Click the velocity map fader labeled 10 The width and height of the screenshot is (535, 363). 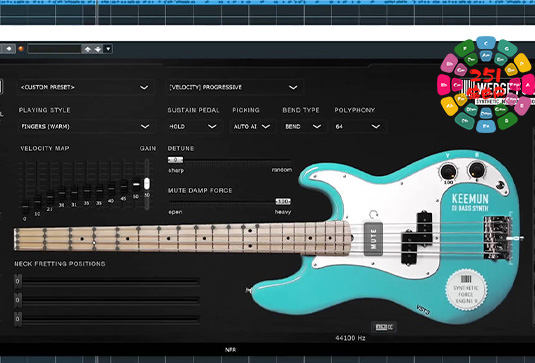click(38, 202)
